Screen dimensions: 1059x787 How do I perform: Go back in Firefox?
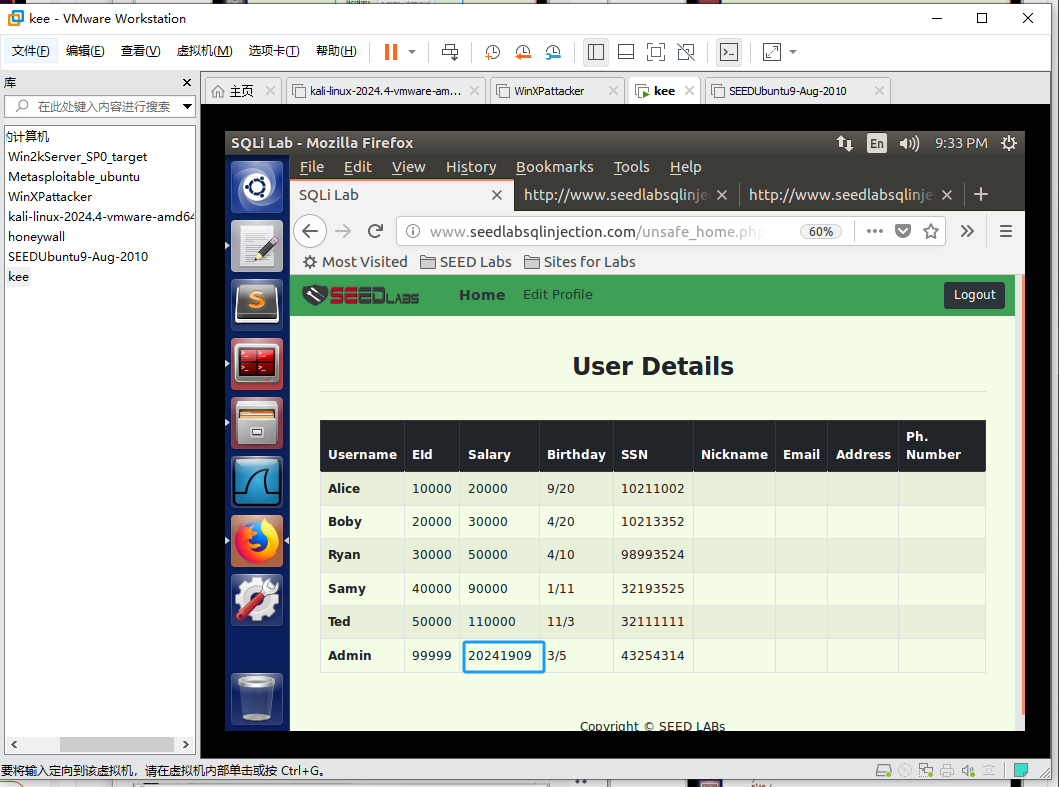point(310,232)
